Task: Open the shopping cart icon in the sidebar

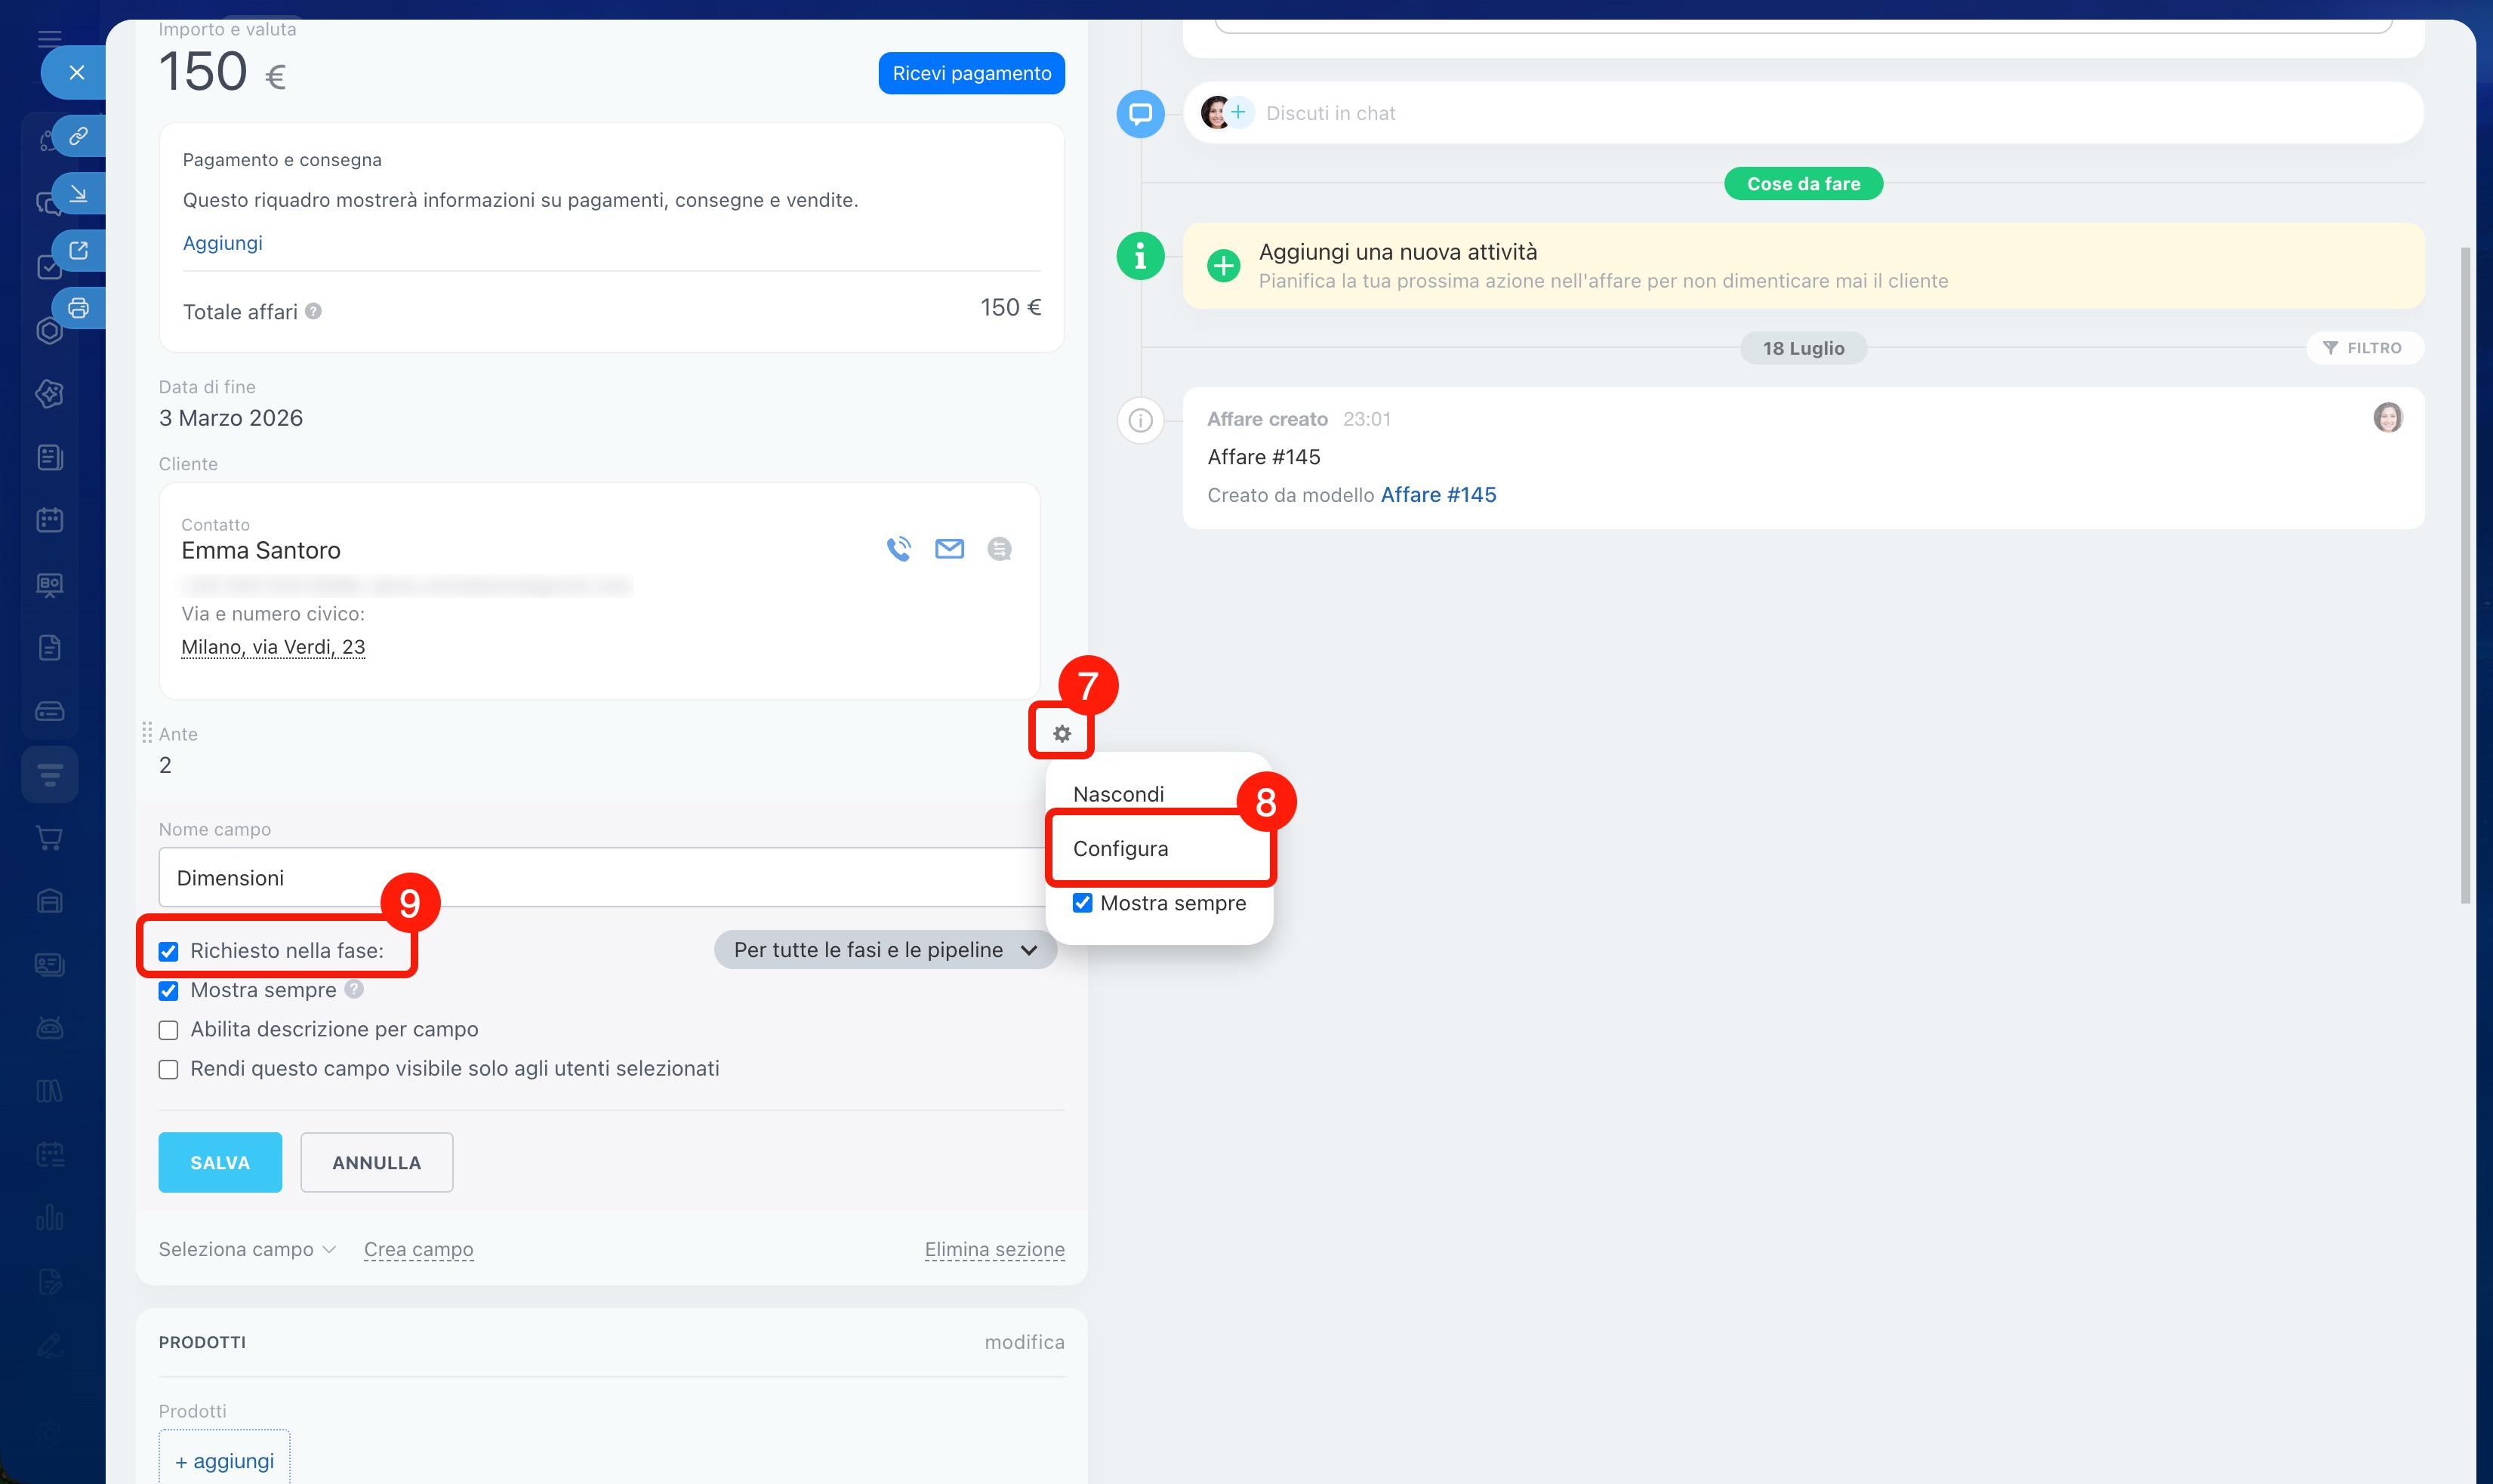Action: pos(49,838)
